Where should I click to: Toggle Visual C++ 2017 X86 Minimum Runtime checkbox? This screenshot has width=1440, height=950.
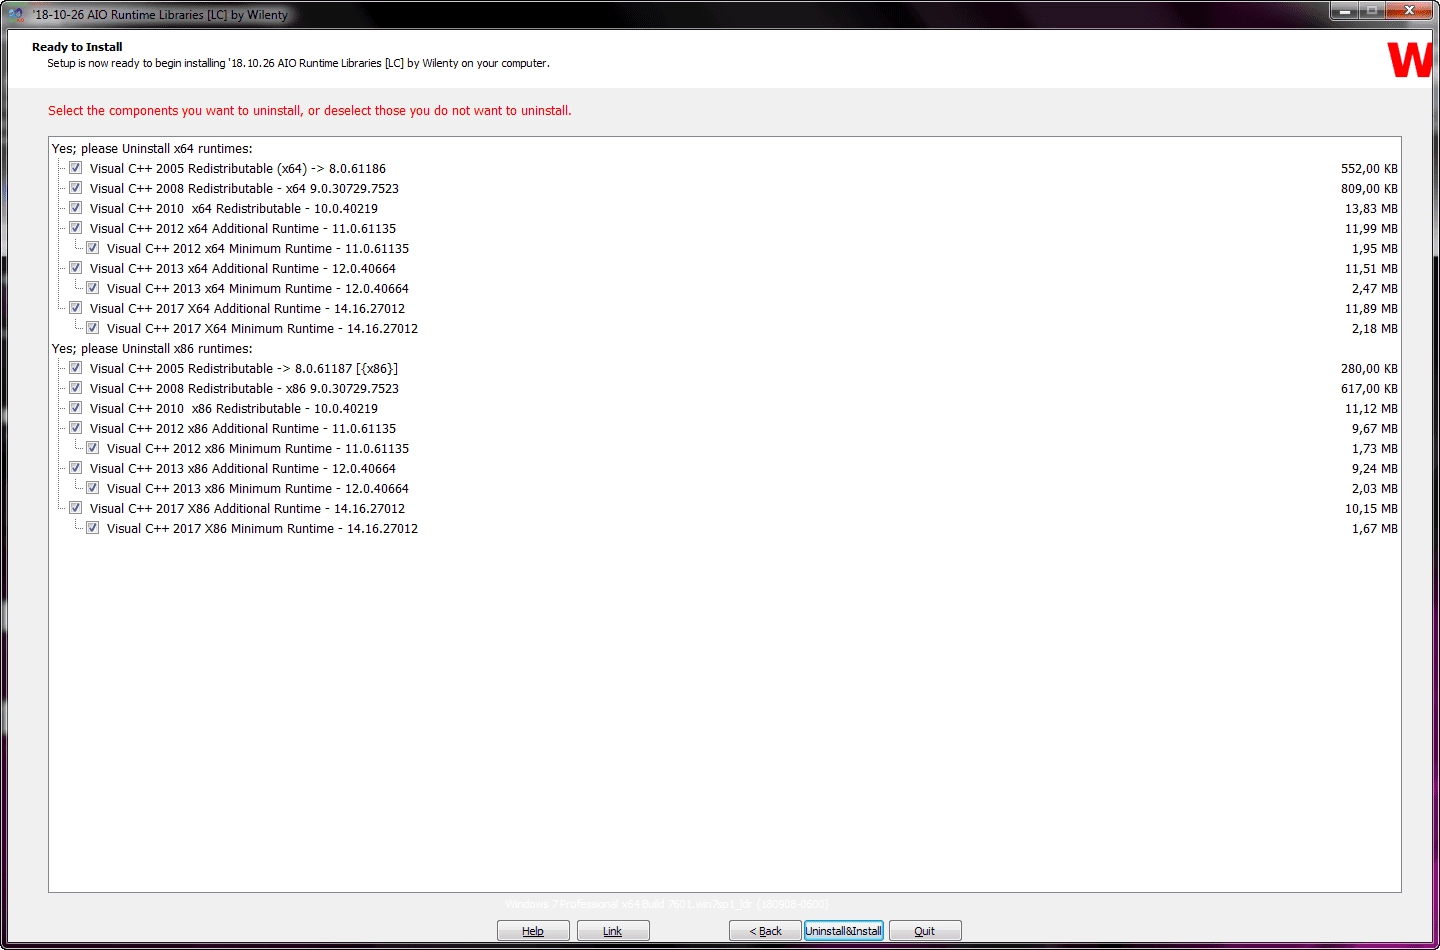point(93,528)
